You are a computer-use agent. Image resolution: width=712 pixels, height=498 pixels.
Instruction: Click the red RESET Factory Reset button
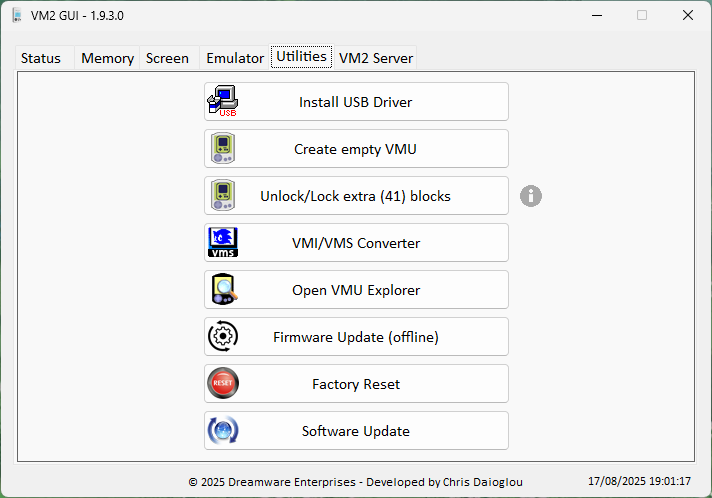(x=356, y=384)
